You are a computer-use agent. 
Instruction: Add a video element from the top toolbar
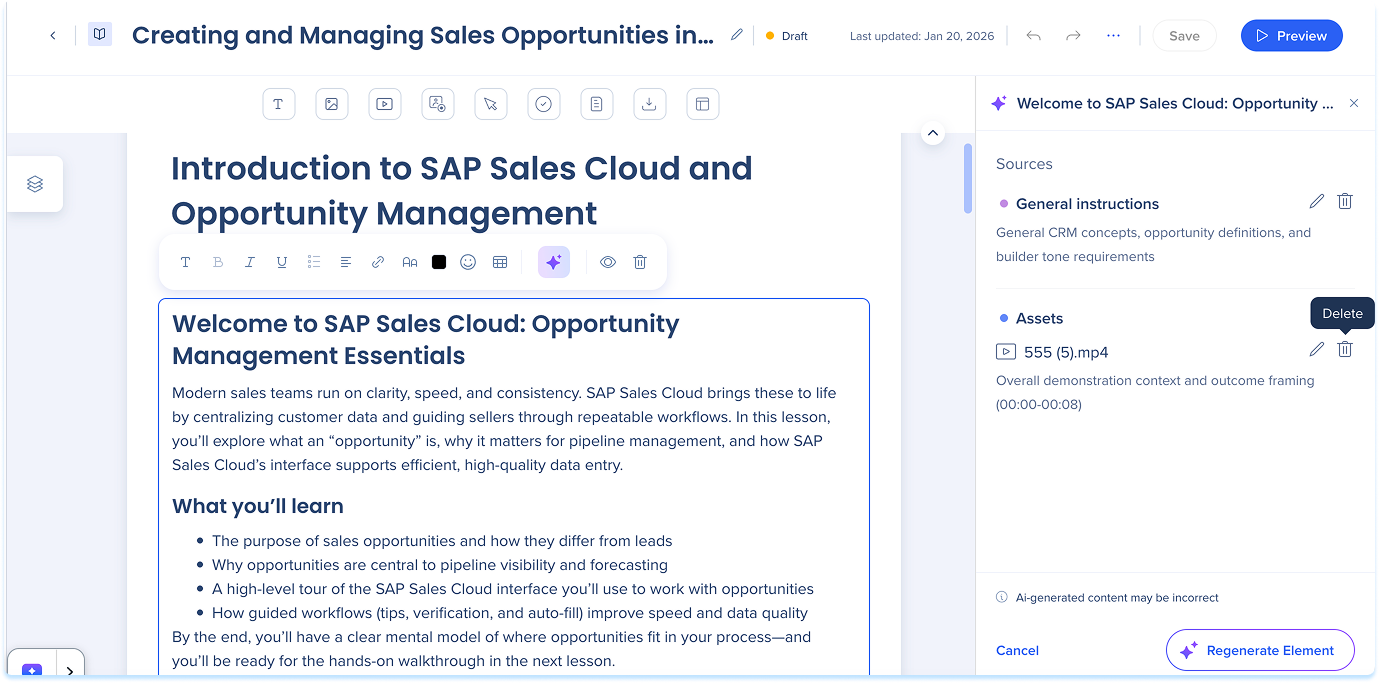pyautogui.click(x=384, y=104)
